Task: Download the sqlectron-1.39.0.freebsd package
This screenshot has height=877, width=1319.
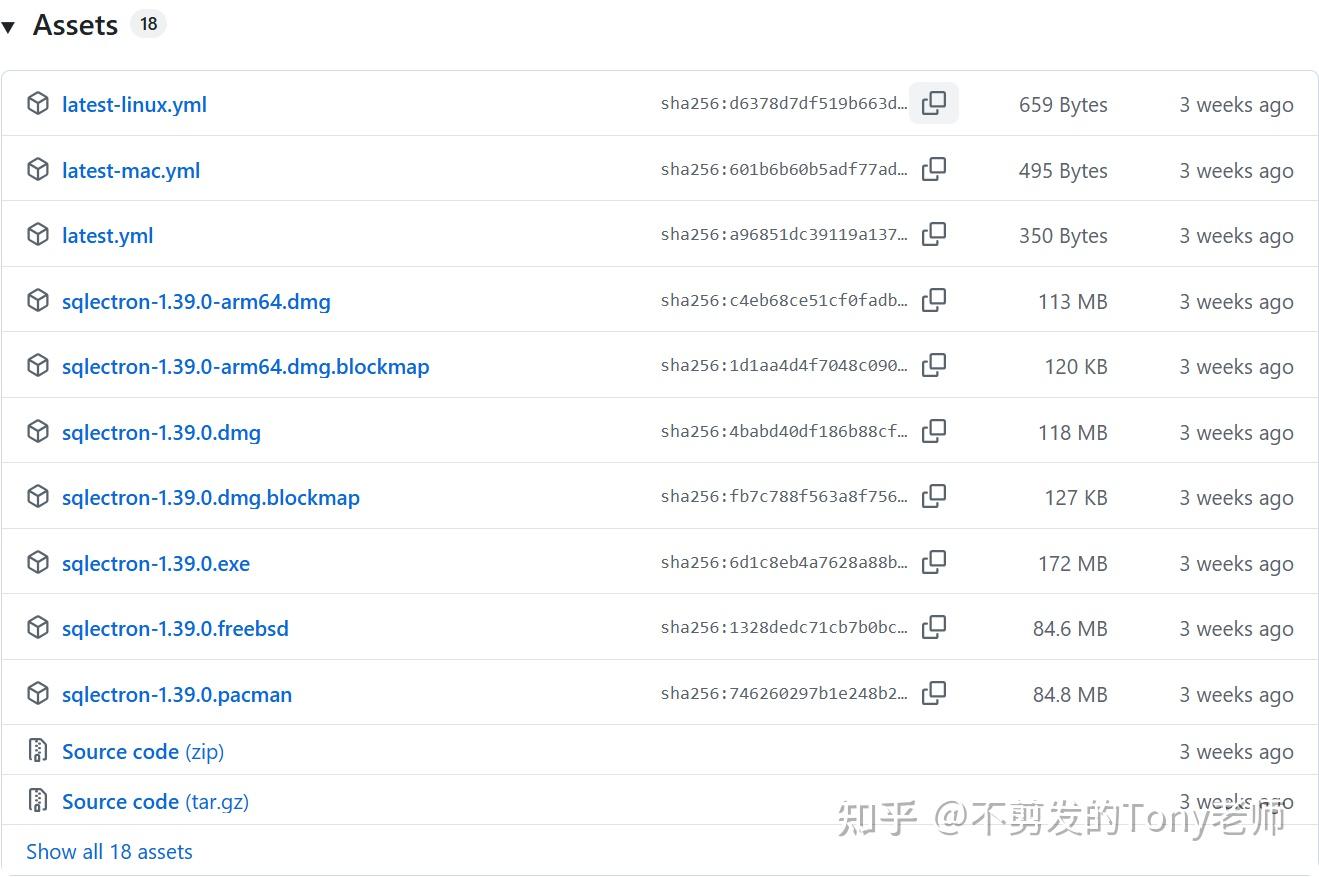Action: 175,629
